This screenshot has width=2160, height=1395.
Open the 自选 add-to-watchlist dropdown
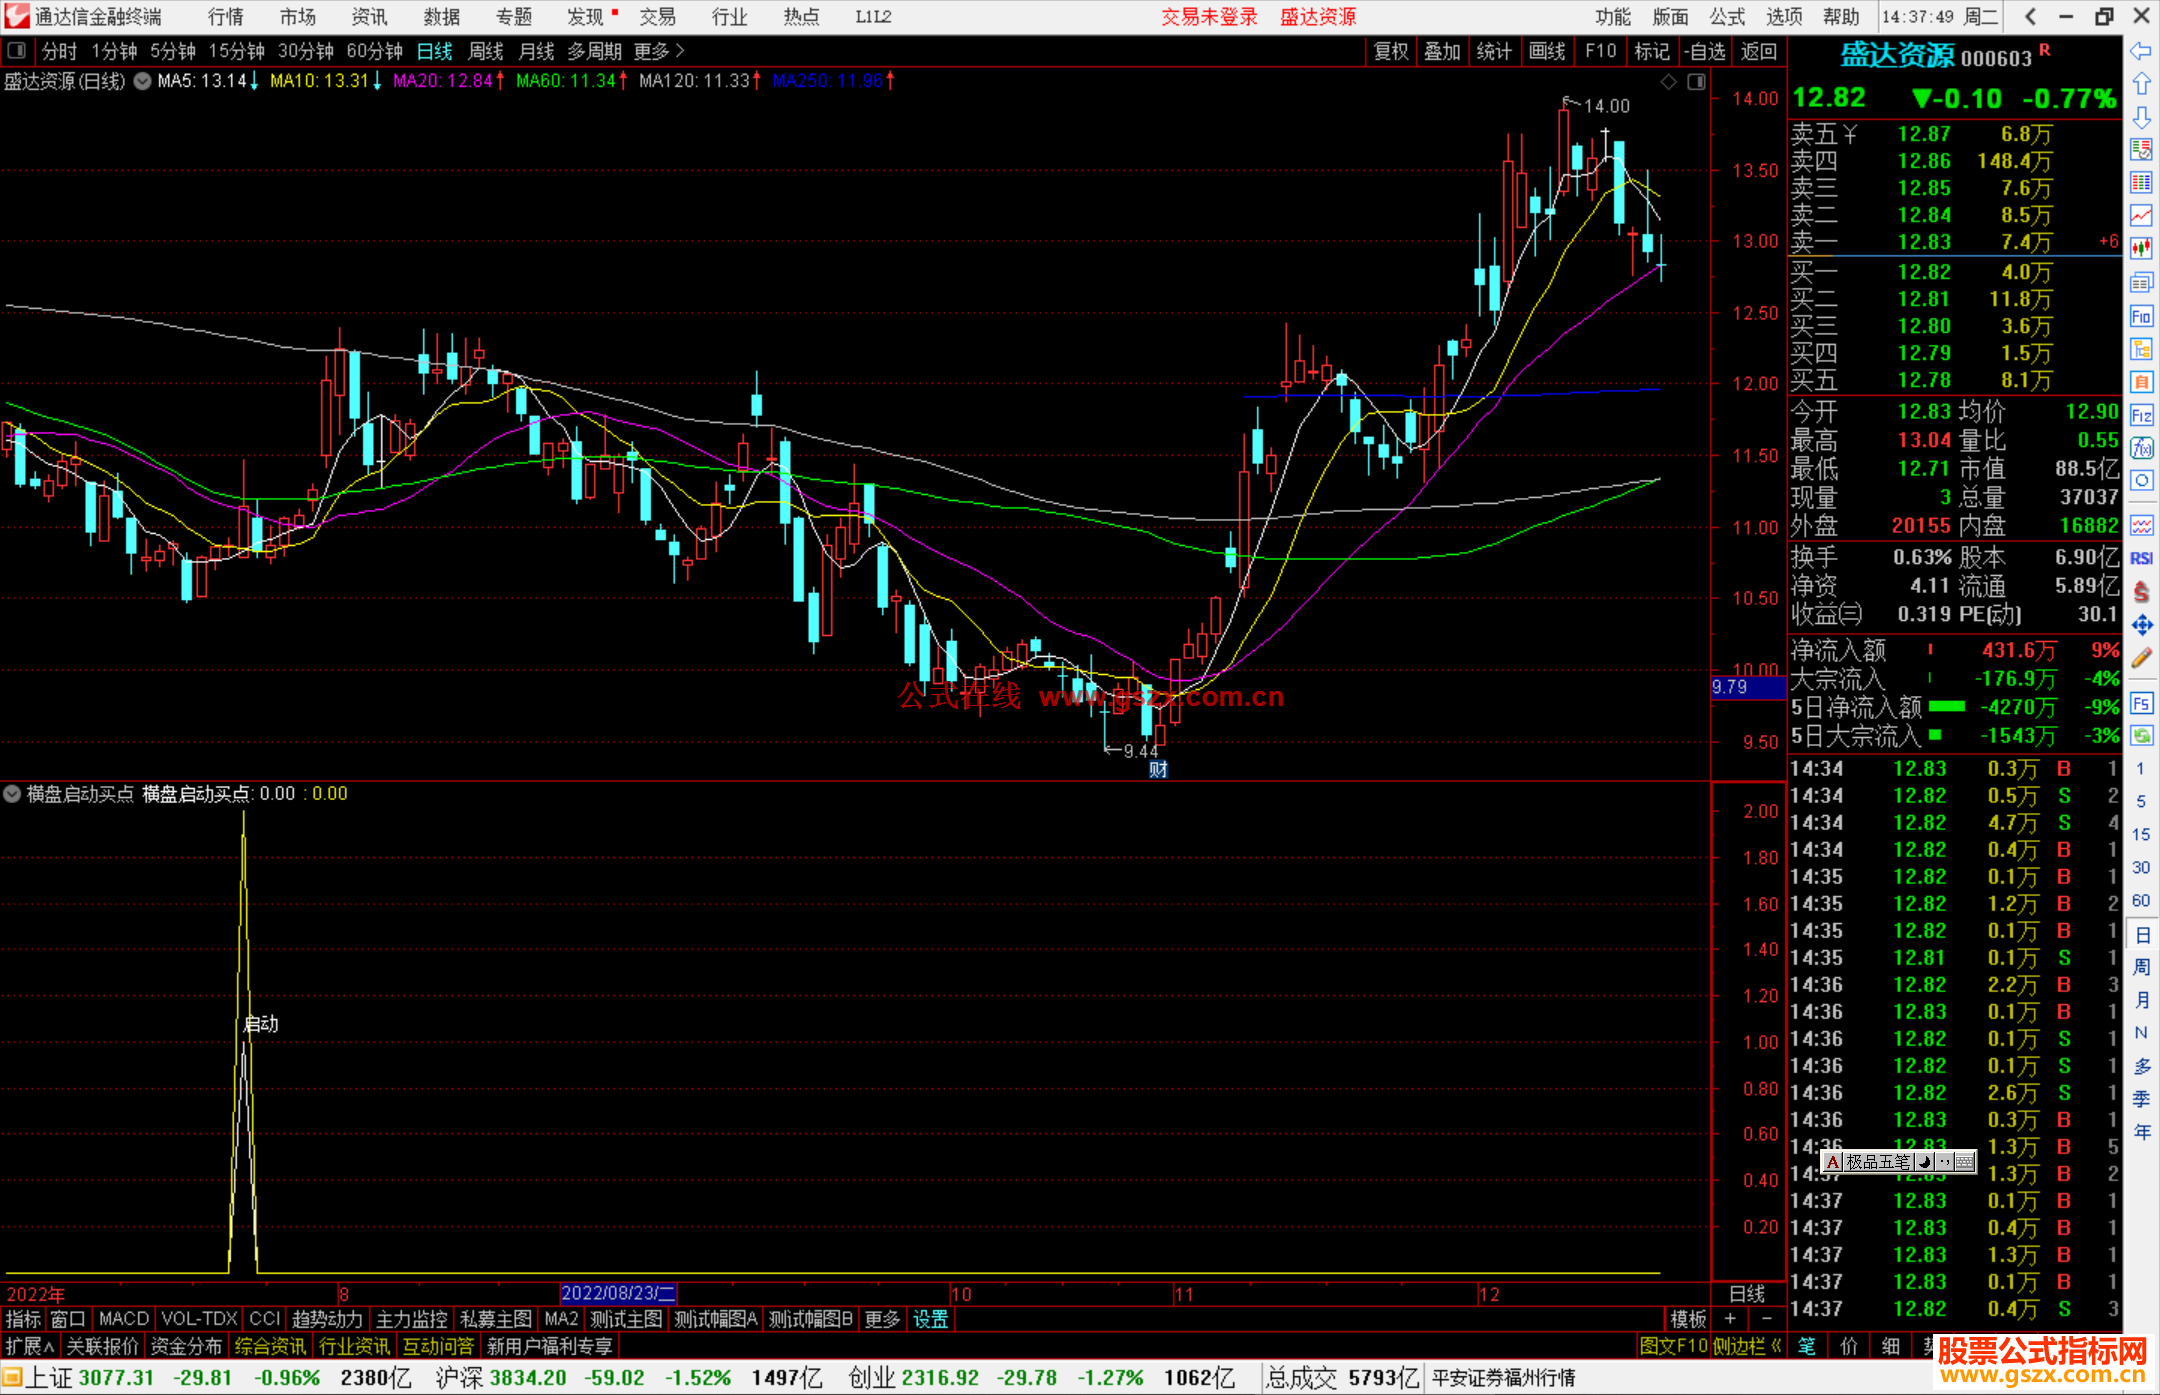1704,51
